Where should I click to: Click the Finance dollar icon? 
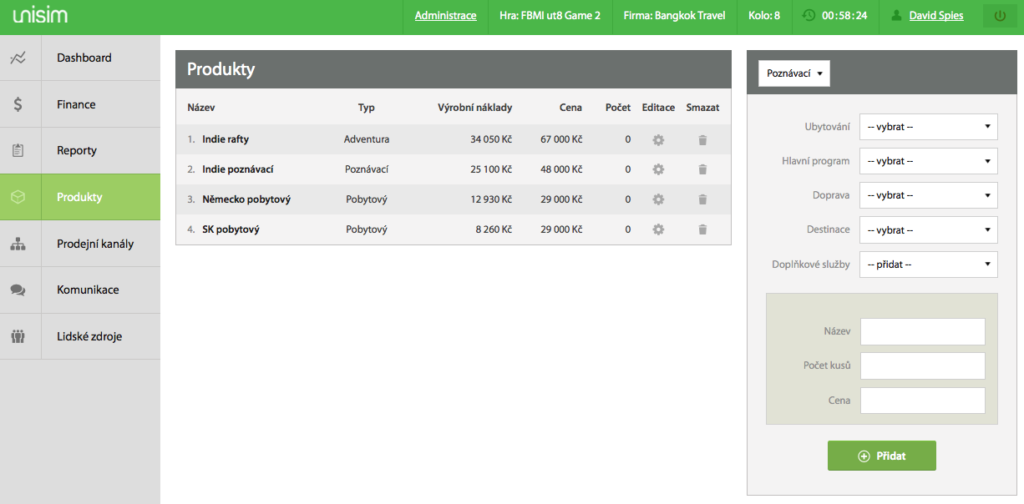[x=18, y=104]
